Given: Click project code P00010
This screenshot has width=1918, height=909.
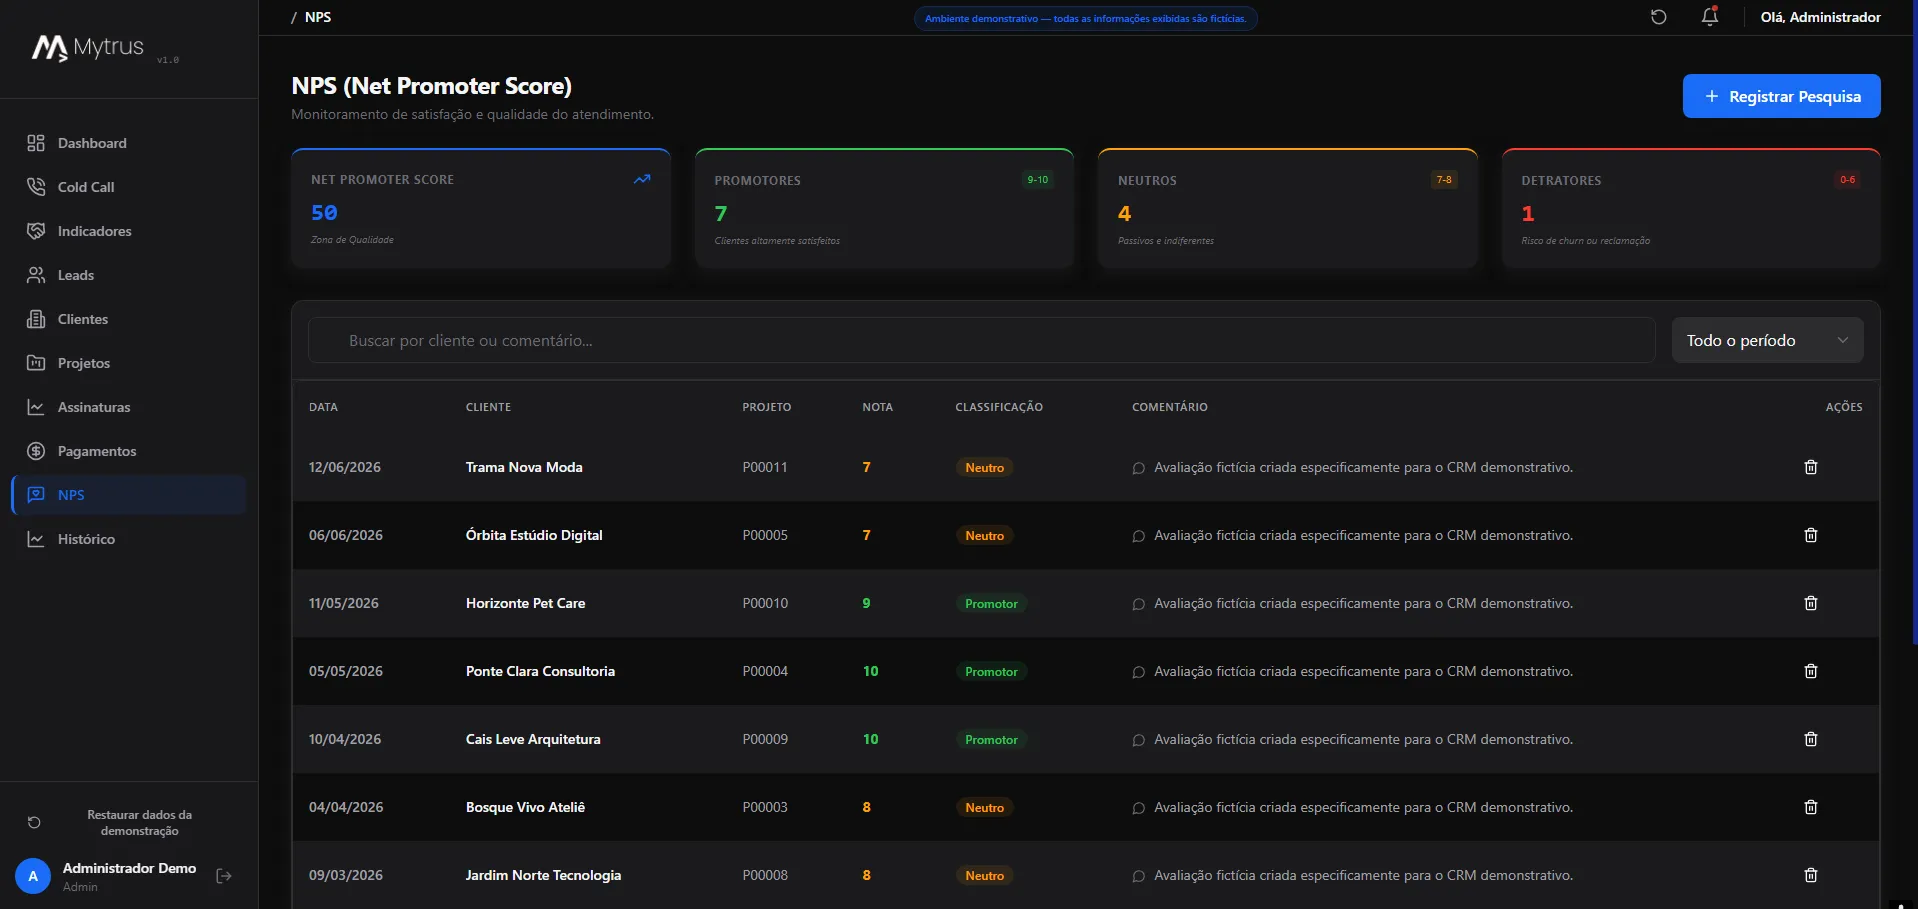Looking at the screenshot, I should coord(765,603).
